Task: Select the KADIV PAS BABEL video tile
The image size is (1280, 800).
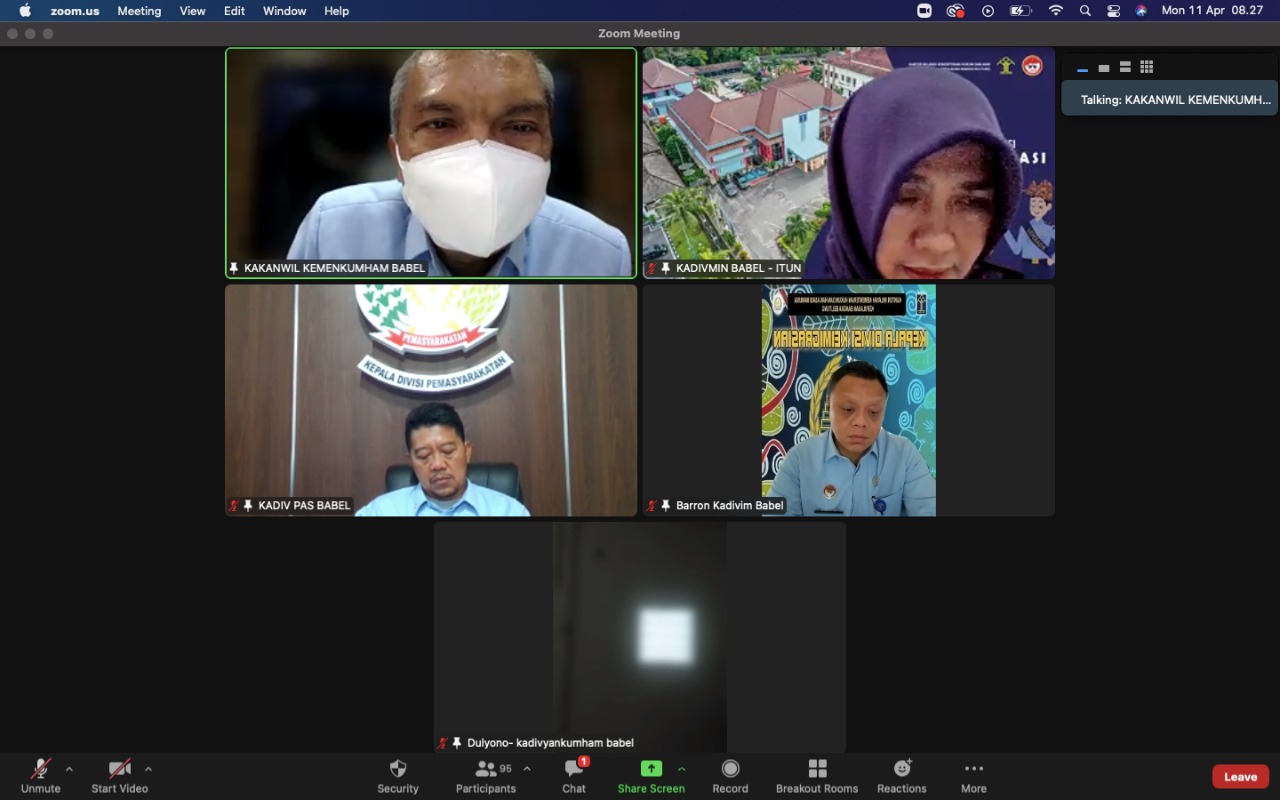Action: [x=431, y=400]
